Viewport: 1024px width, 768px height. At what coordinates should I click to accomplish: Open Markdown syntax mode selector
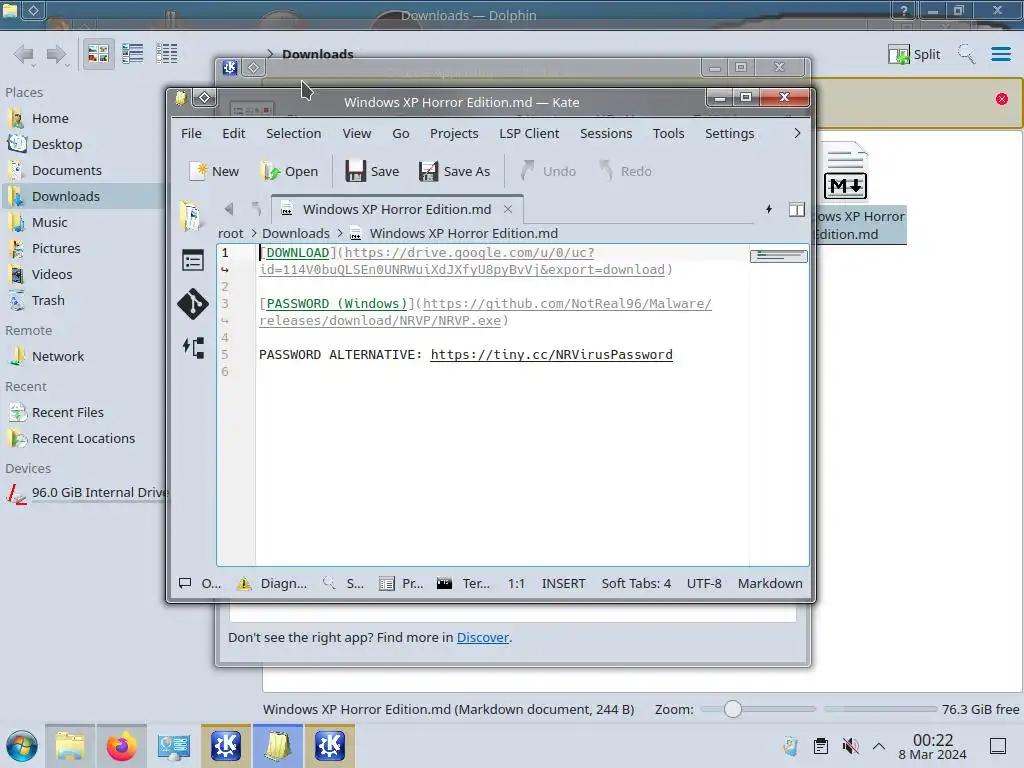coord(770,583)
